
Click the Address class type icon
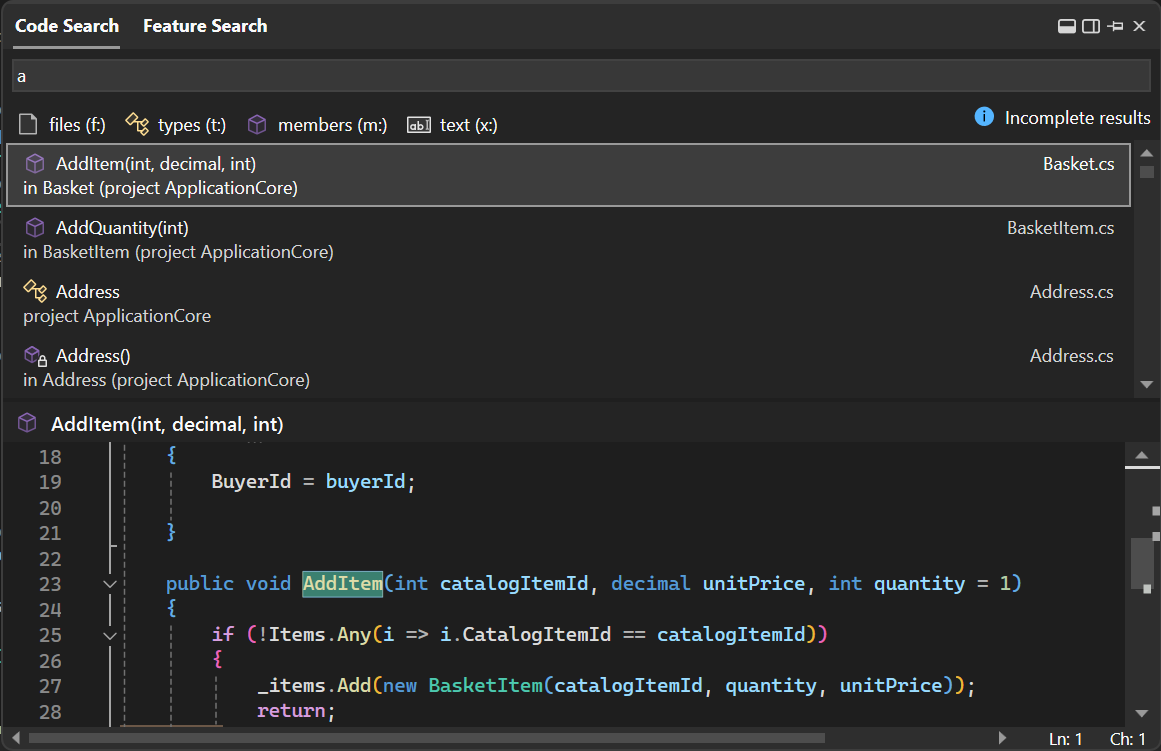click(x=35, y=292)
